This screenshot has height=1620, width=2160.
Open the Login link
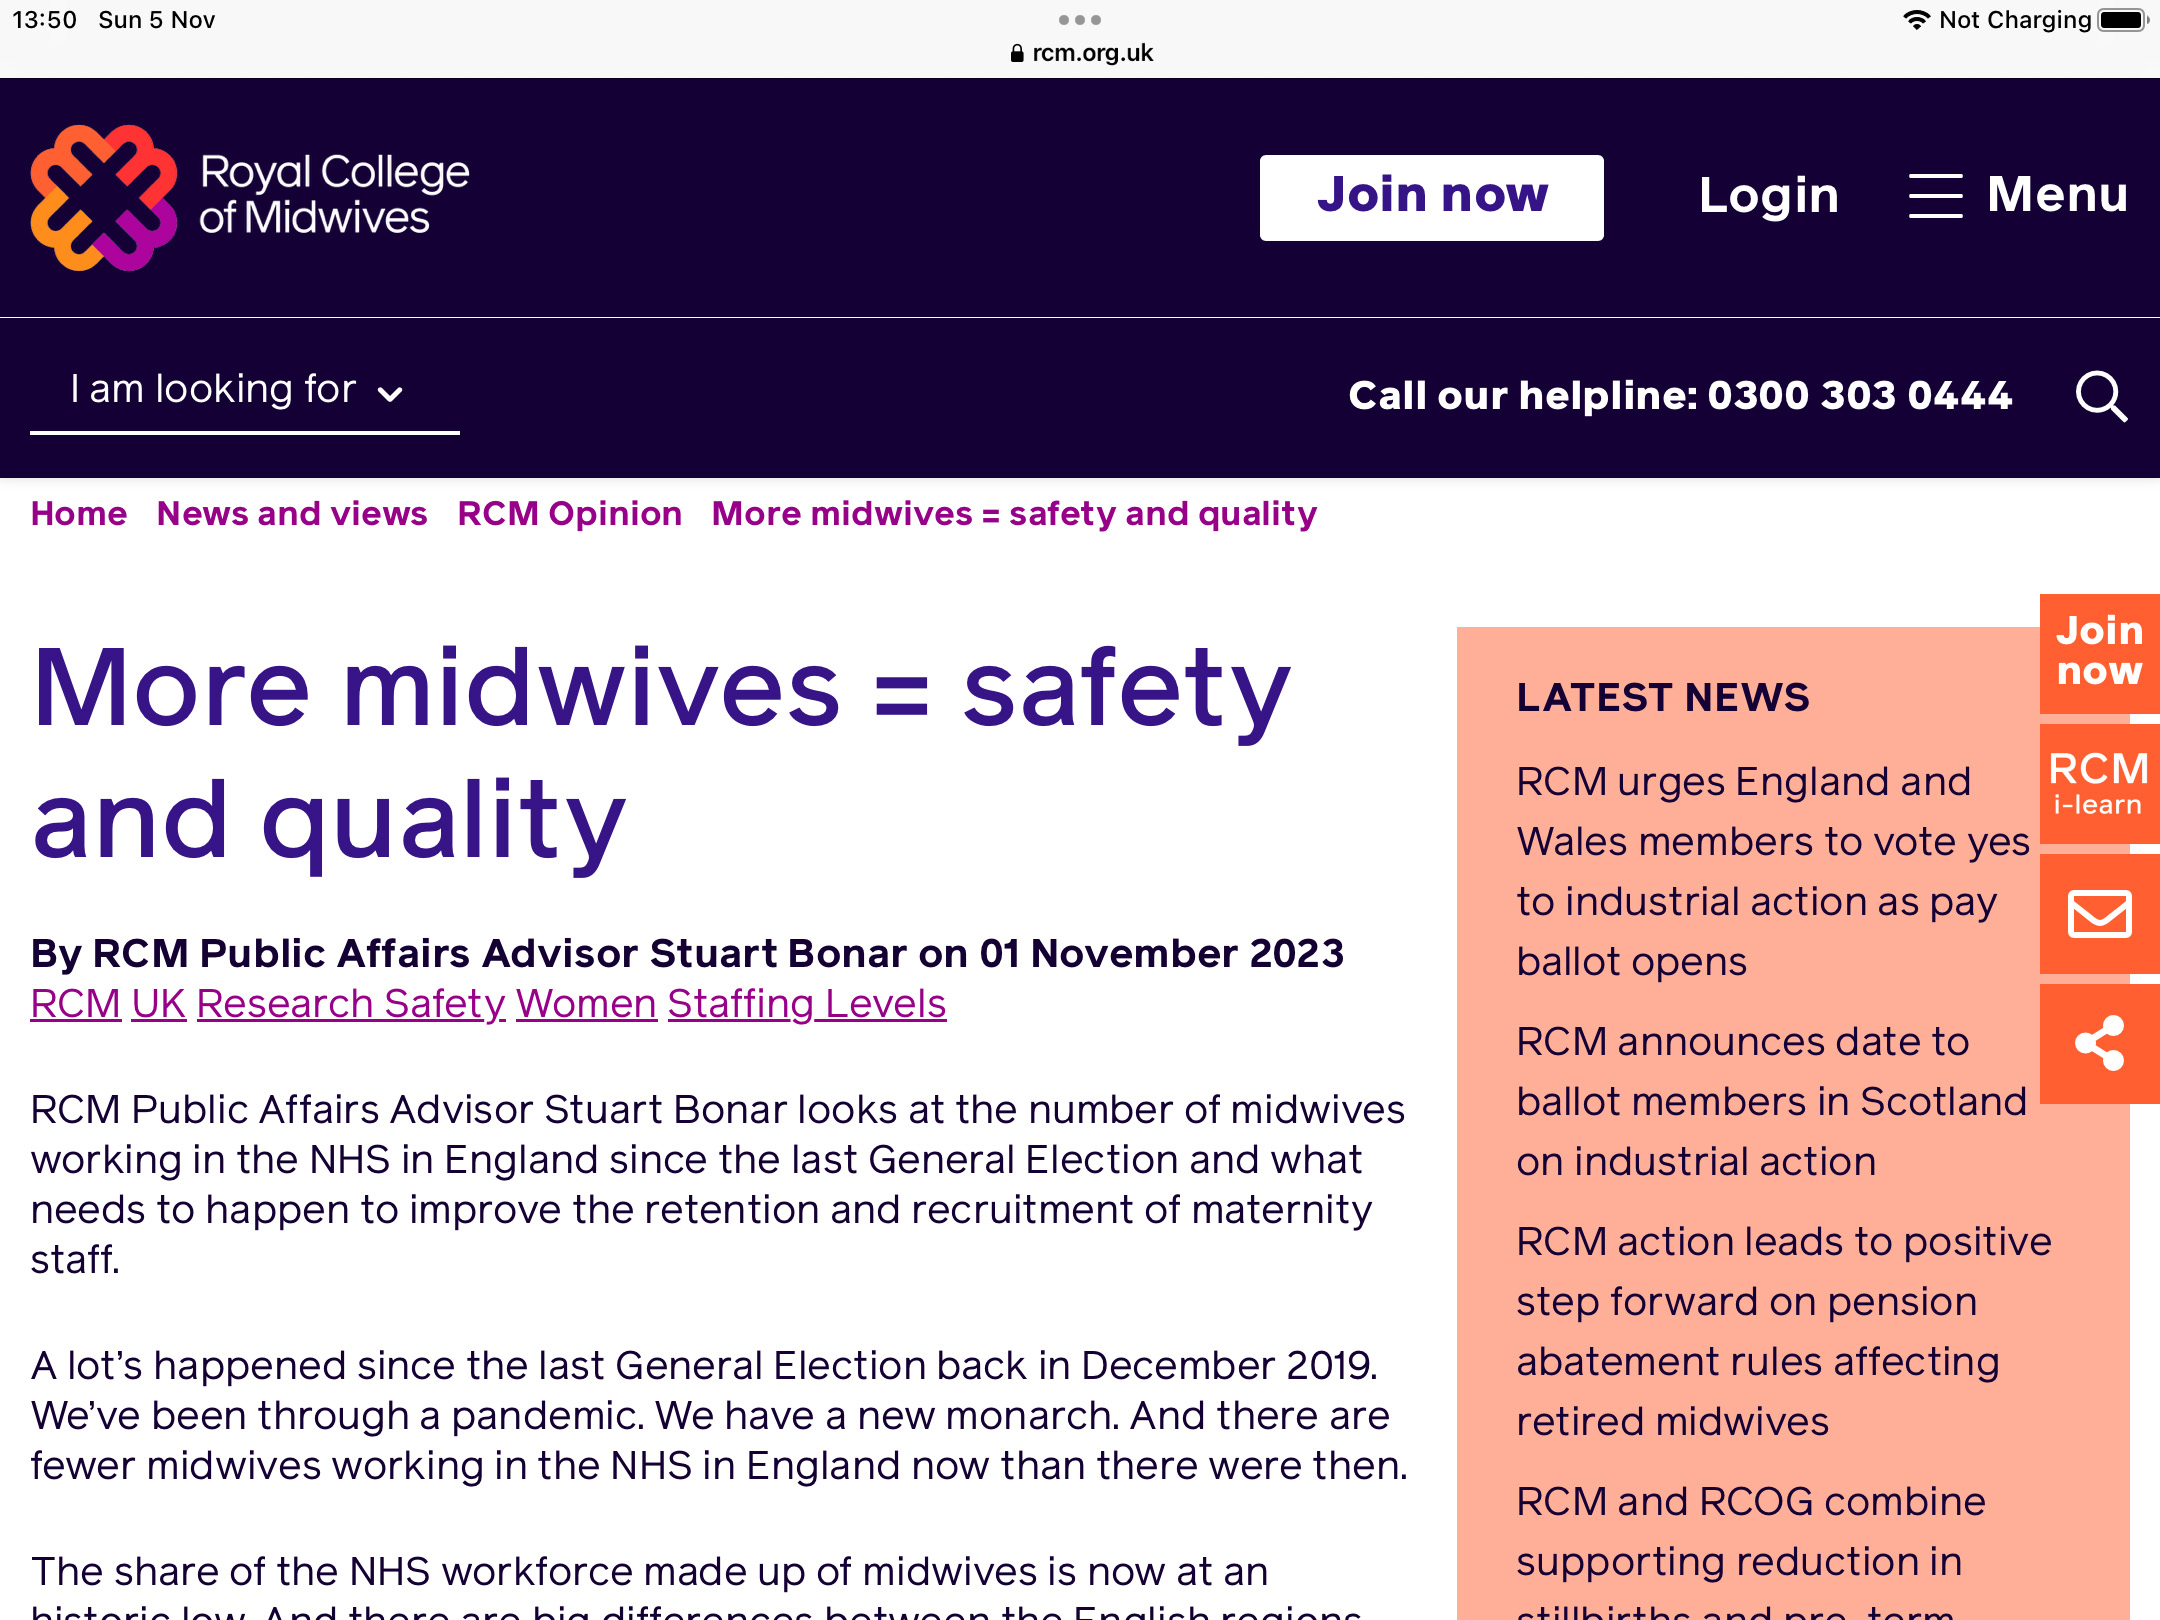tap(1768, 195)
